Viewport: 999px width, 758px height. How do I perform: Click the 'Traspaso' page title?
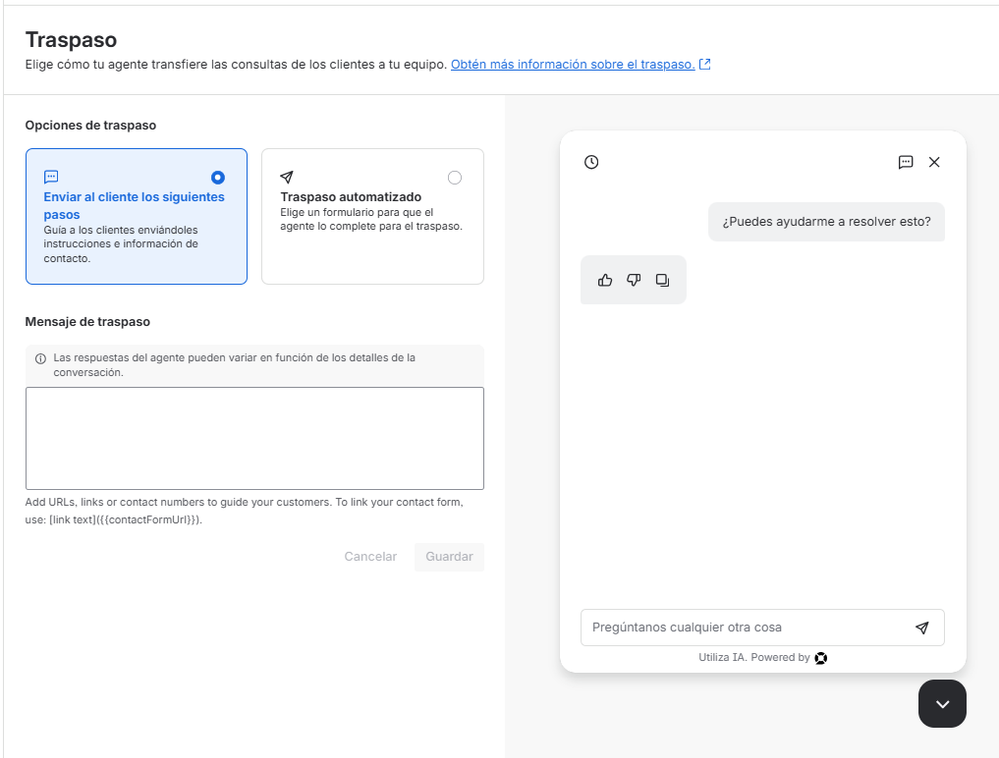71,39
